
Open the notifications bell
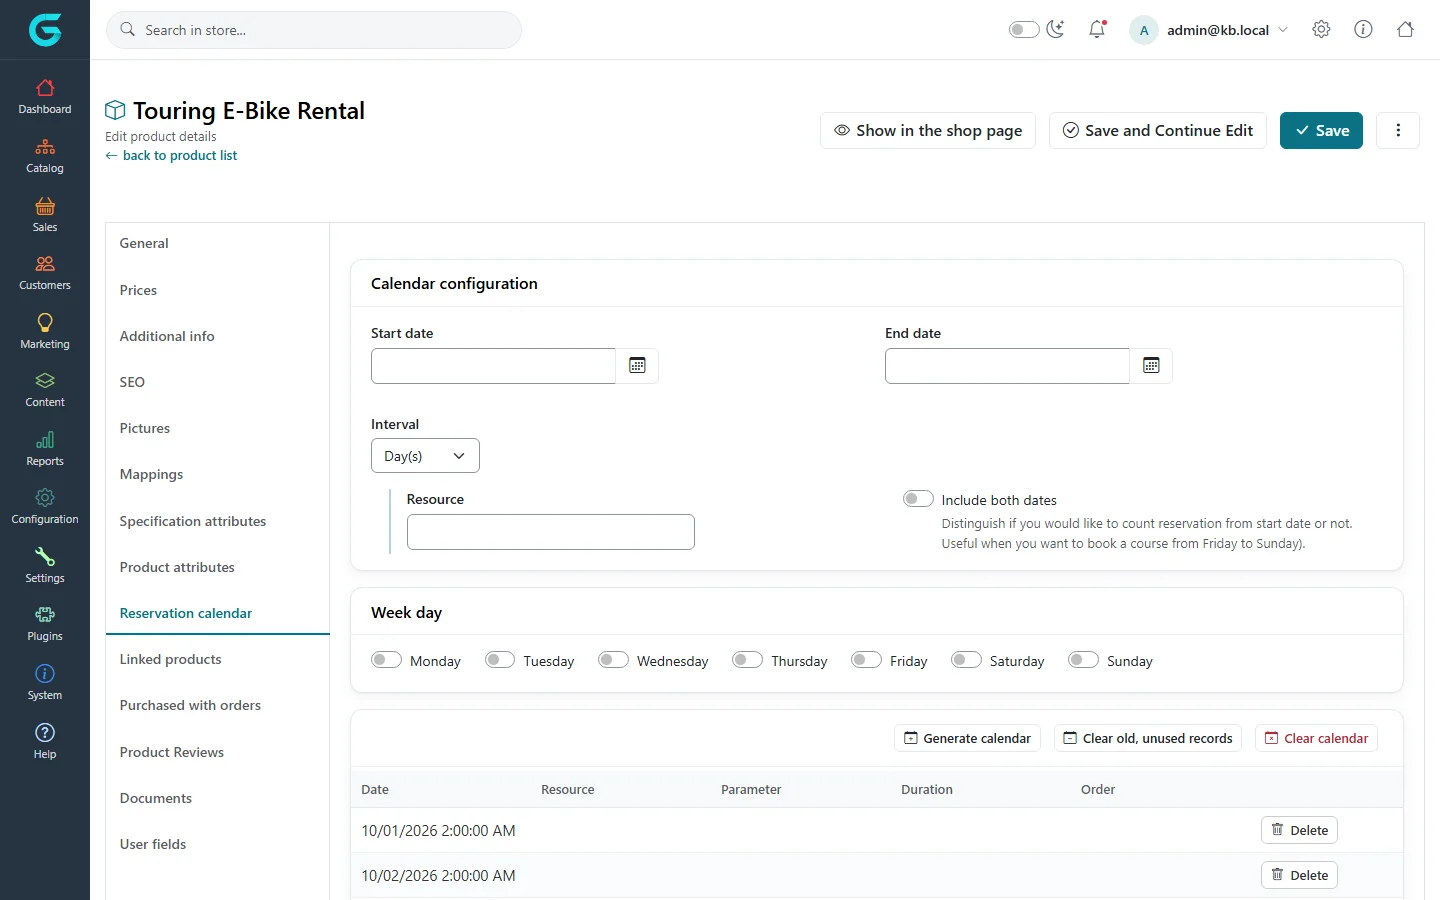(x=1097, y=30)
